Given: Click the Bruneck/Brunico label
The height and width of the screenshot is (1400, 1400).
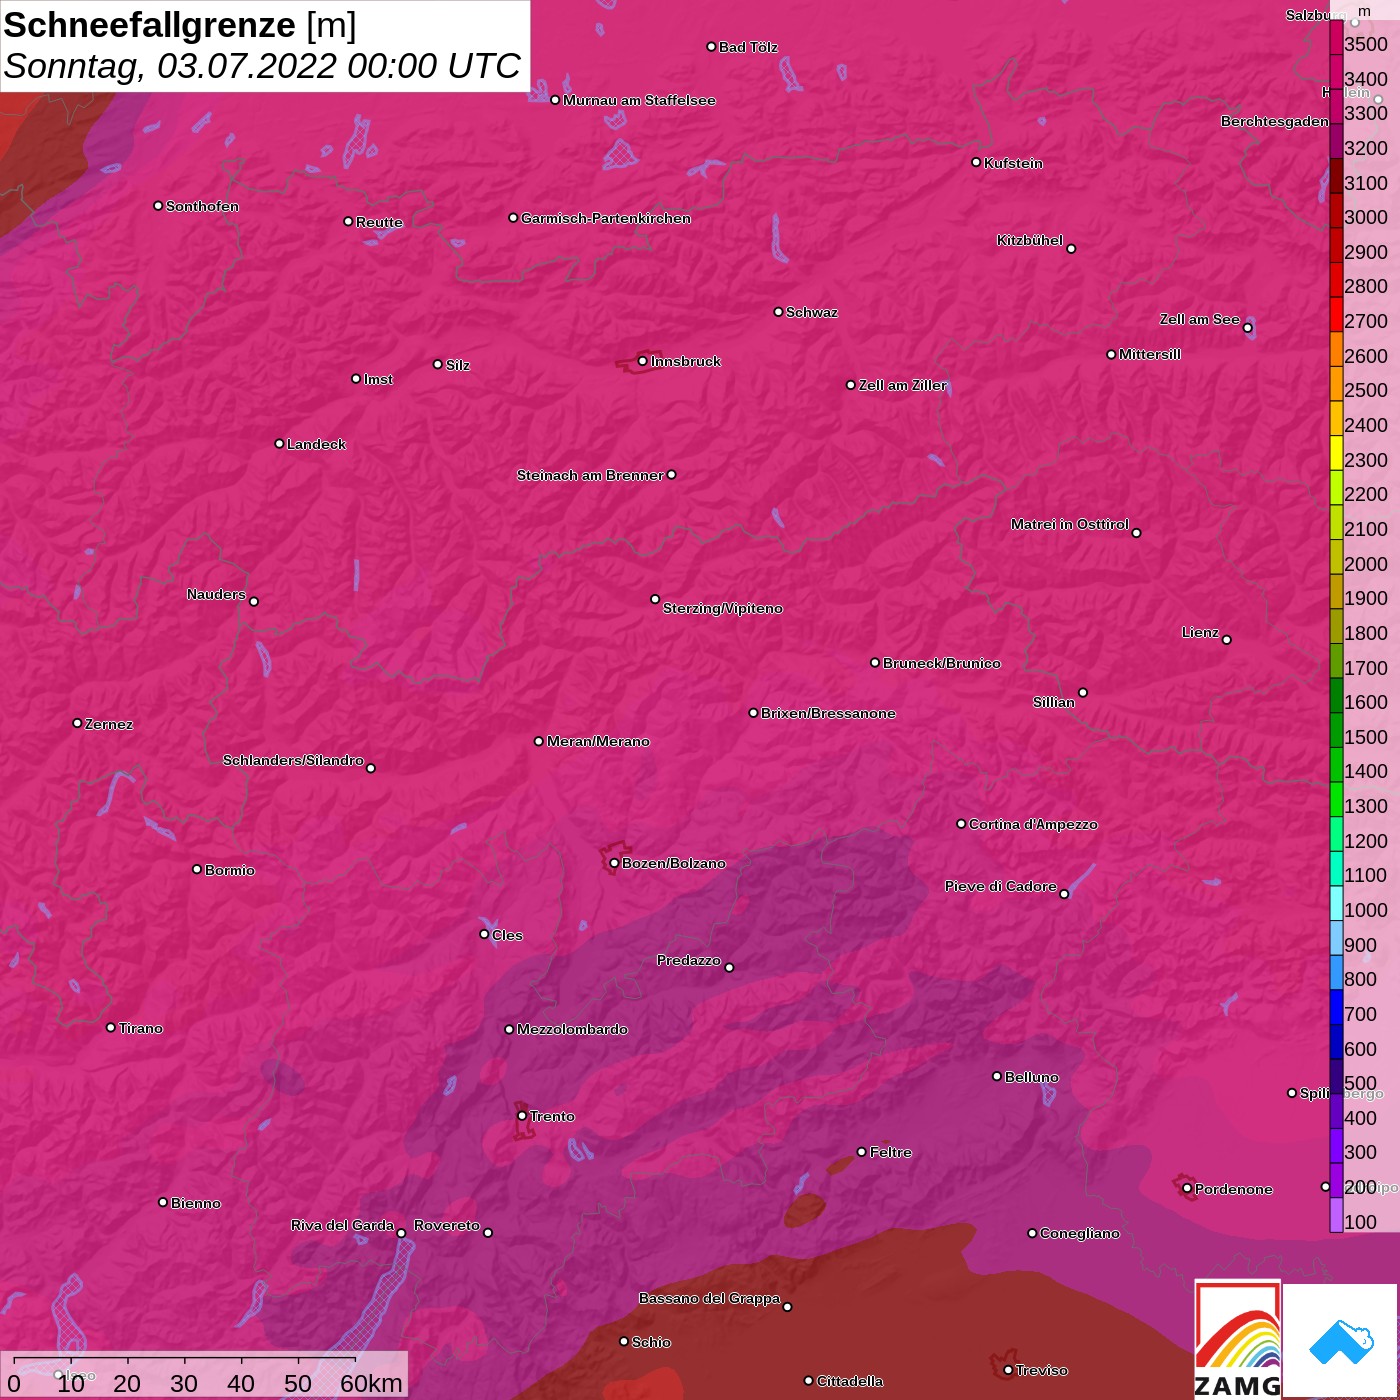Looking at the screenshot, I should coord(942,663).
